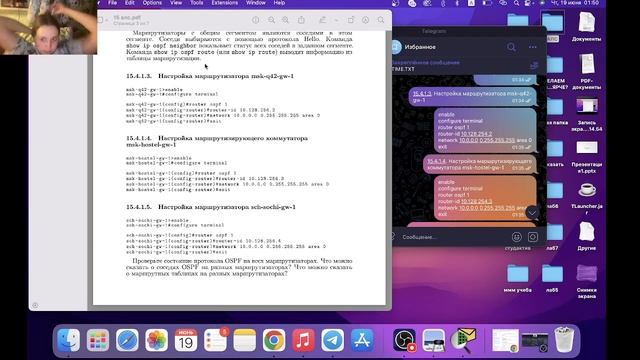Image resolution: width=640 pixels, height=360 pixels.
Task: Open the Edit menu
Action: tap(129, 3)
